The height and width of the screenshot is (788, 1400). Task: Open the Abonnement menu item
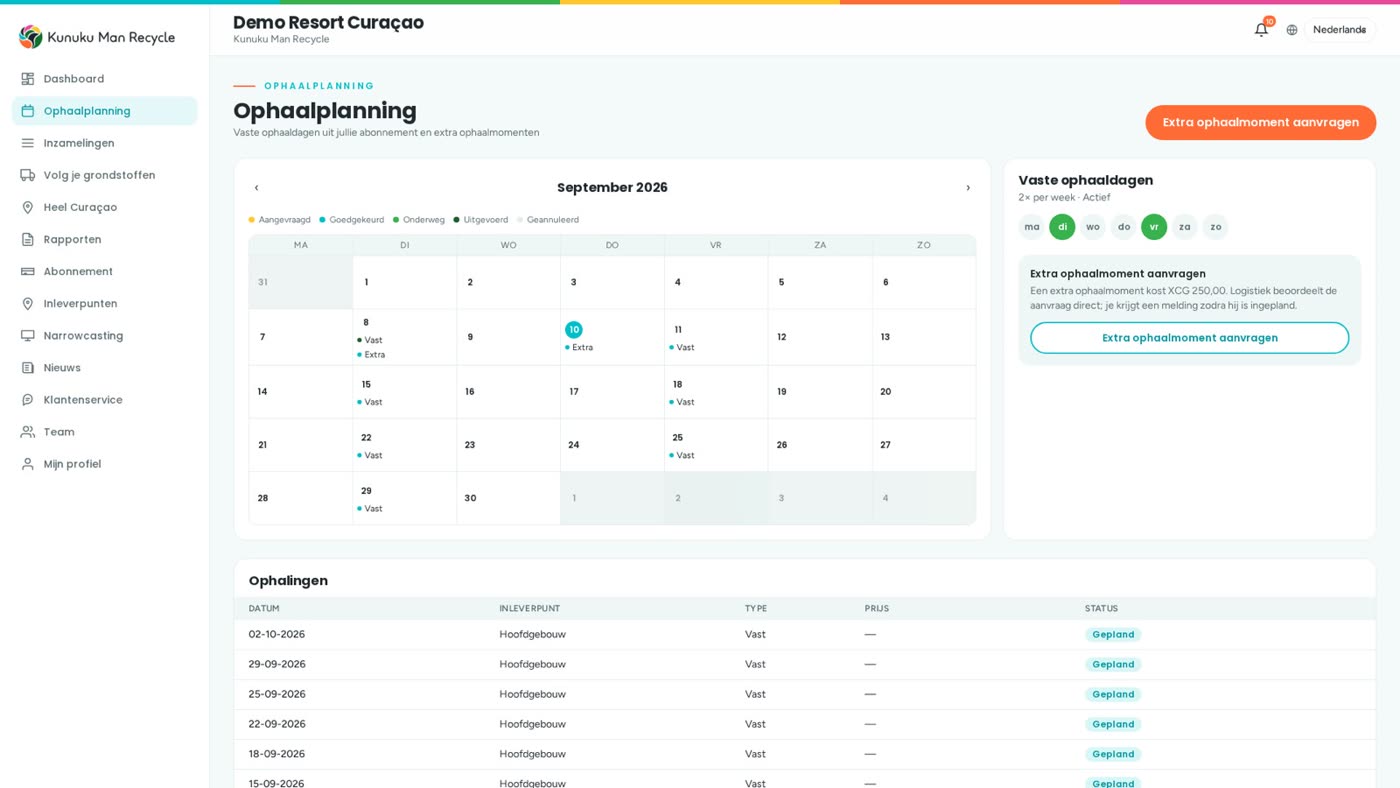(104, 271)
